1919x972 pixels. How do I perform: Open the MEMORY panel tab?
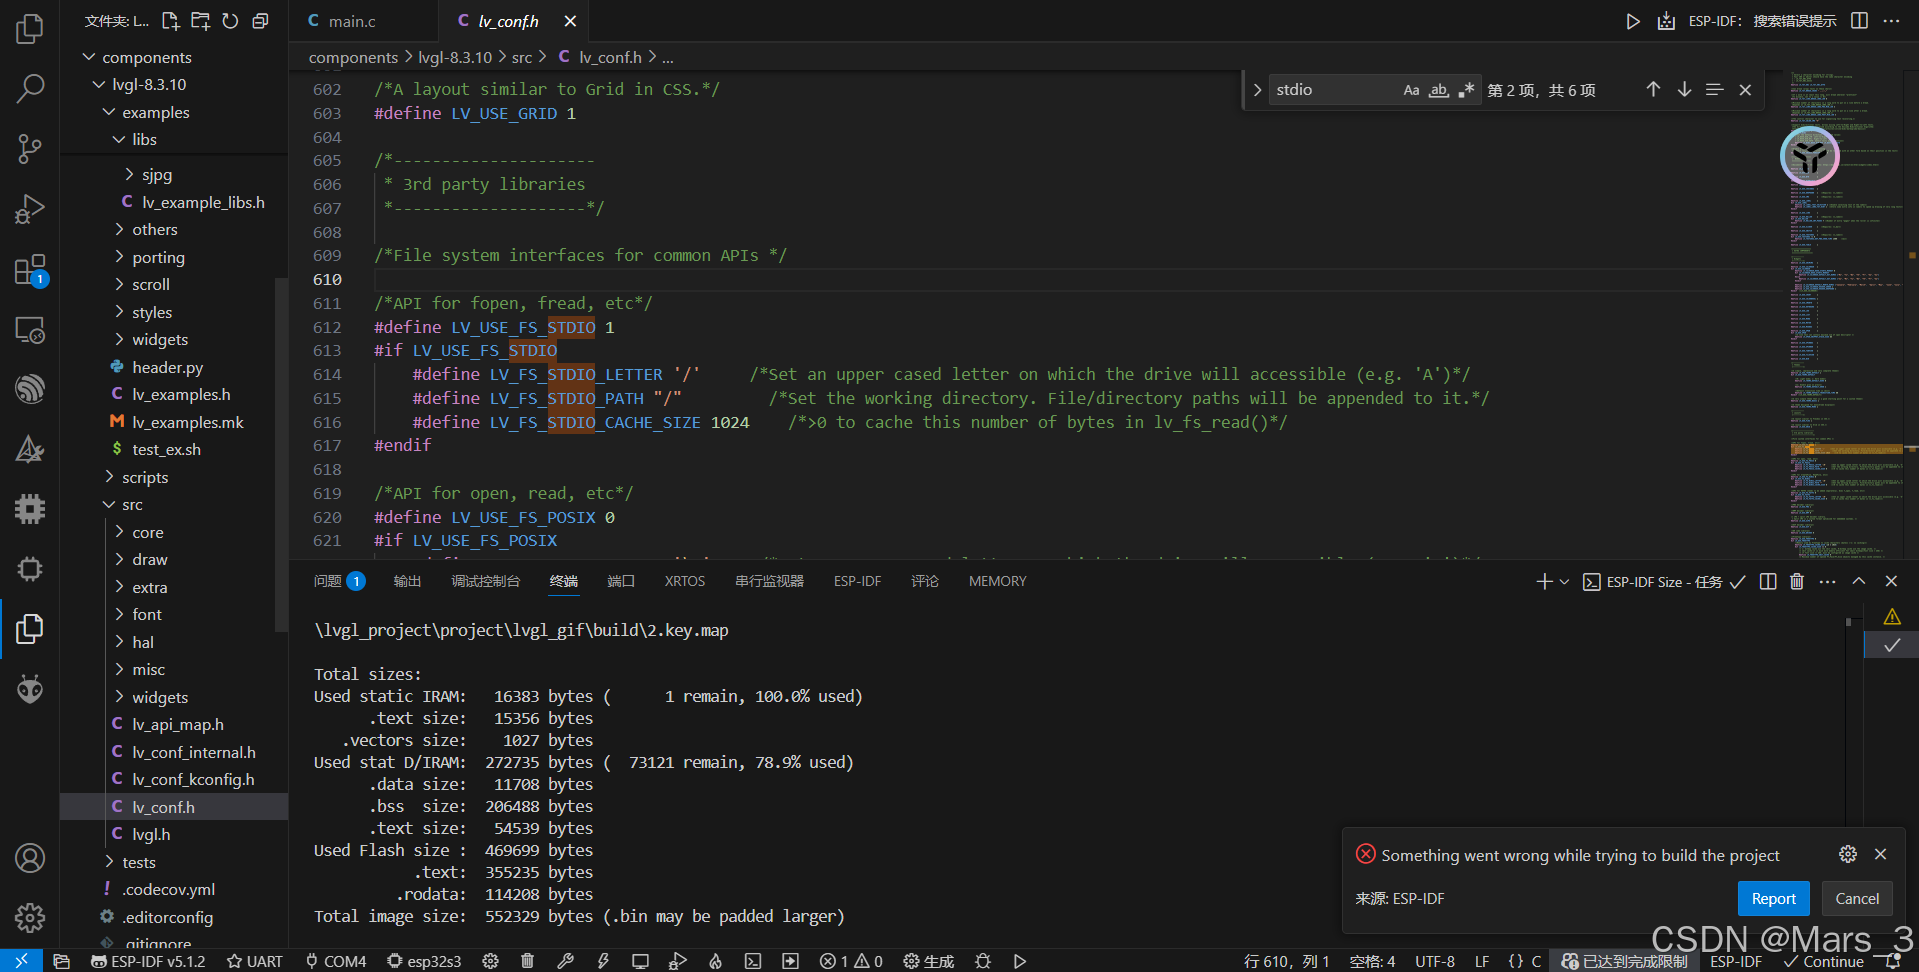tap(997, 581)
